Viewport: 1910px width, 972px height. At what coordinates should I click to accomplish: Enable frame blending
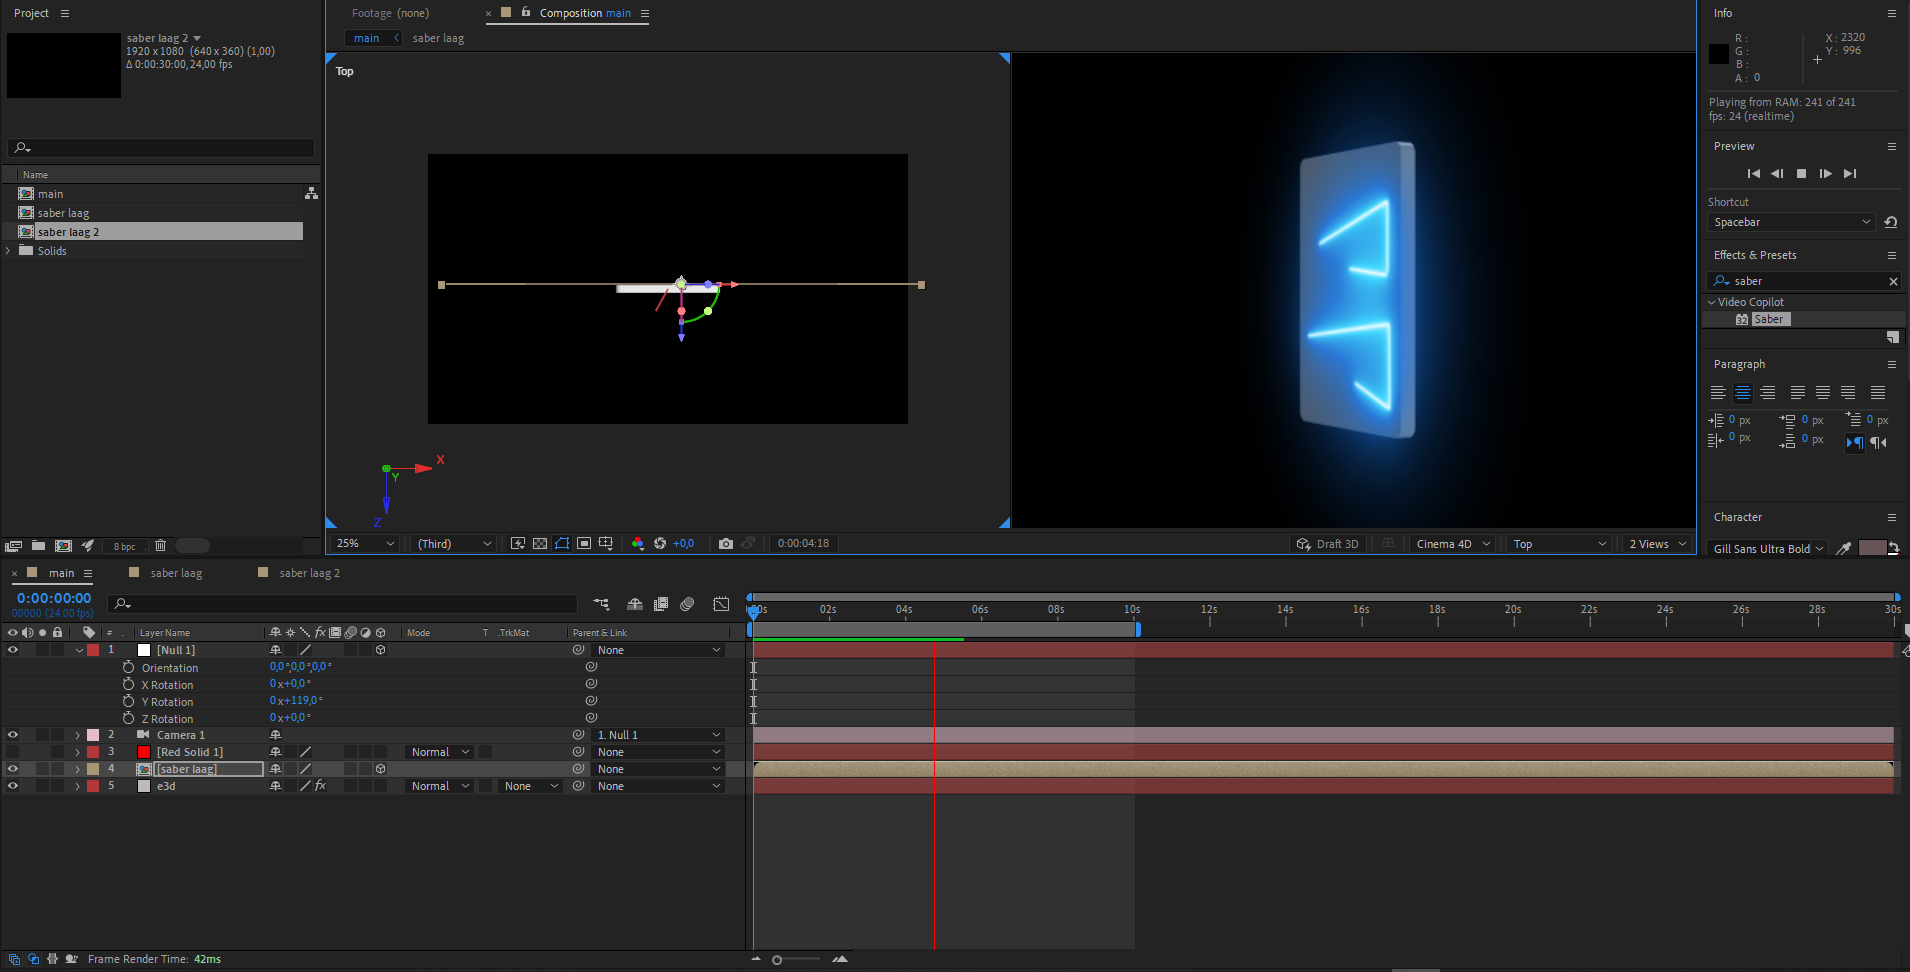[661, 604]
